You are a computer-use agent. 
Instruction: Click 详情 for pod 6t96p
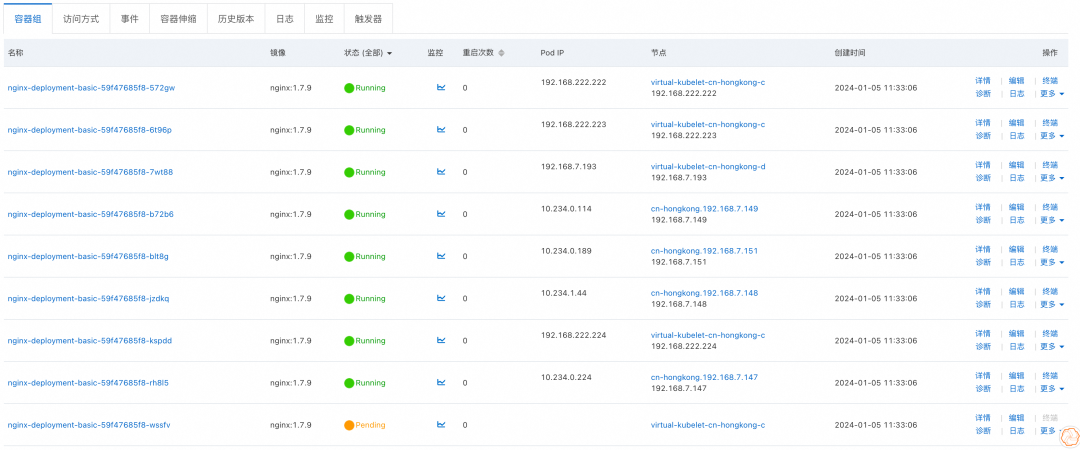point(983,123)
